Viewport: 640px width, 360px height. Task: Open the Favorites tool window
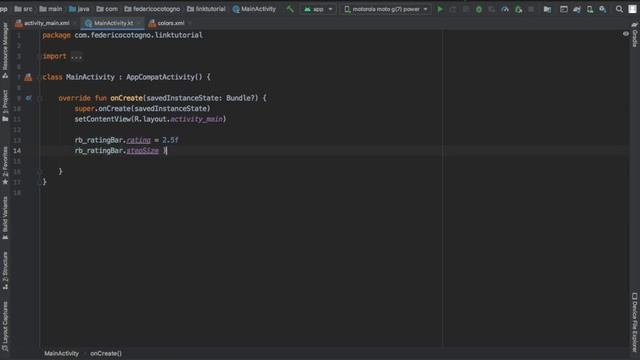coord(5,165)
